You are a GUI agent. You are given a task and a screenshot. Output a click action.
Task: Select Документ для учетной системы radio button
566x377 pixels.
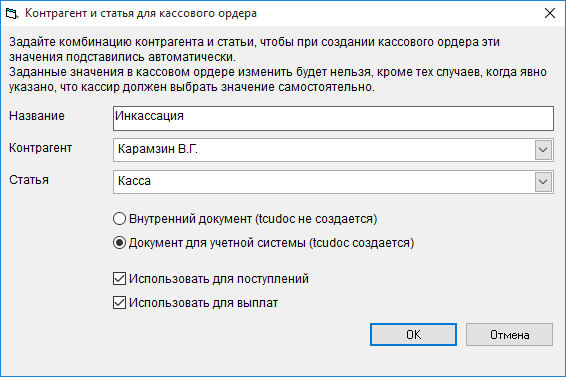pyautogui.click(x=119, y=243)
